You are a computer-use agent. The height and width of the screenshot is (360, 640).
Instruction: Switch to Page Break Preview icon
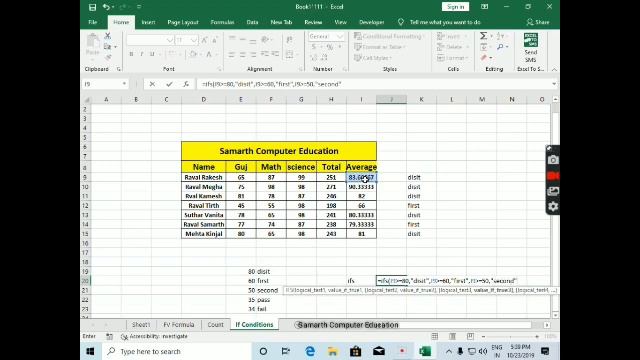point(470,336)
